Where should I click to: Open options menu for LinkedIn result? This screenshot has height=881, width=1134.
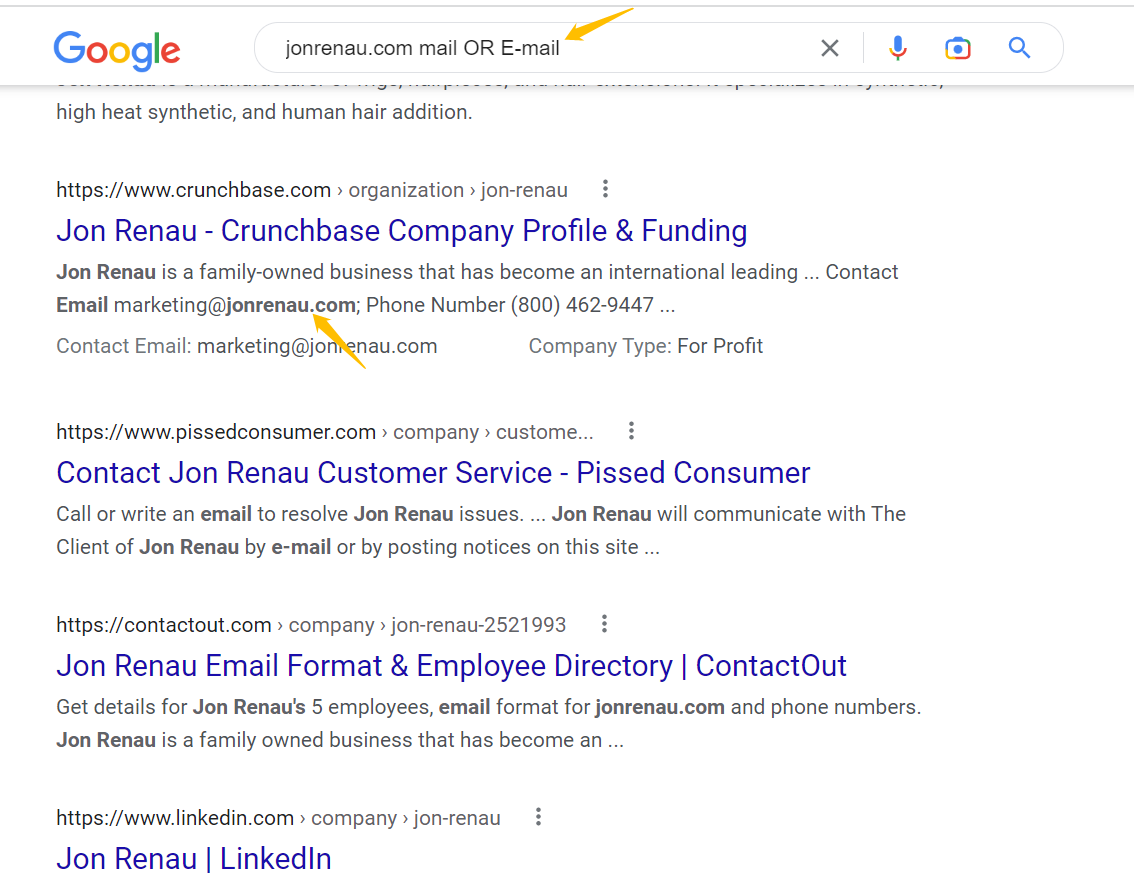coord(538,817)
